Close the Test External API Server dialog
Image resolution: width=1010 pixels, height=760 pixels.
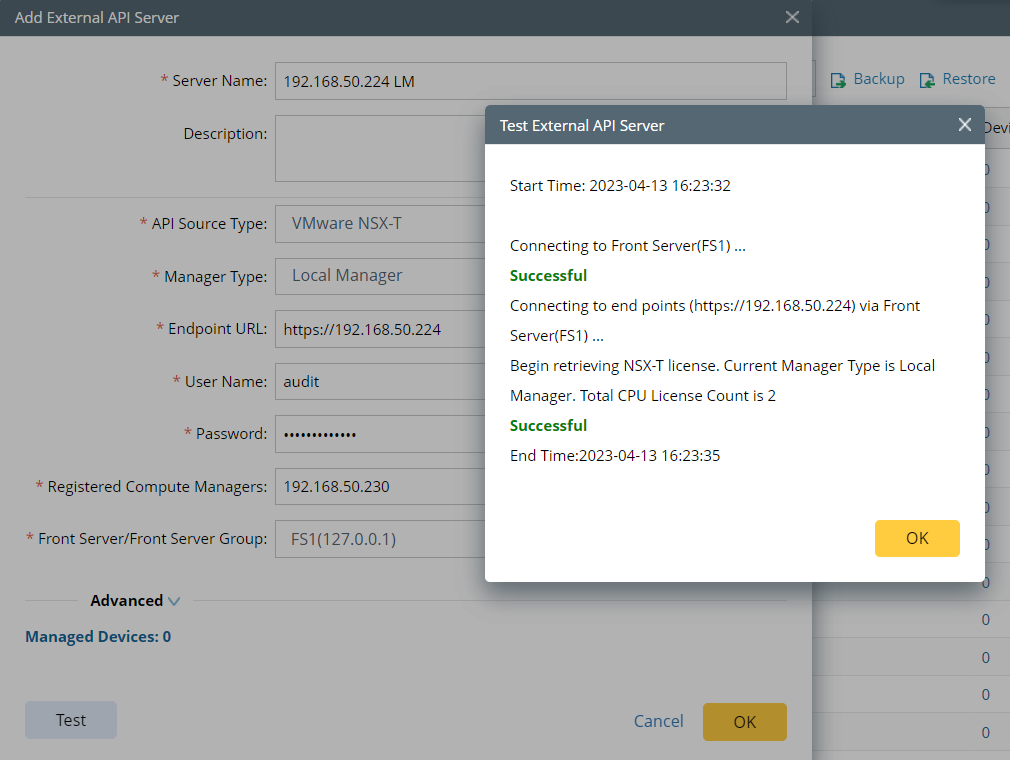pos(964,125)
